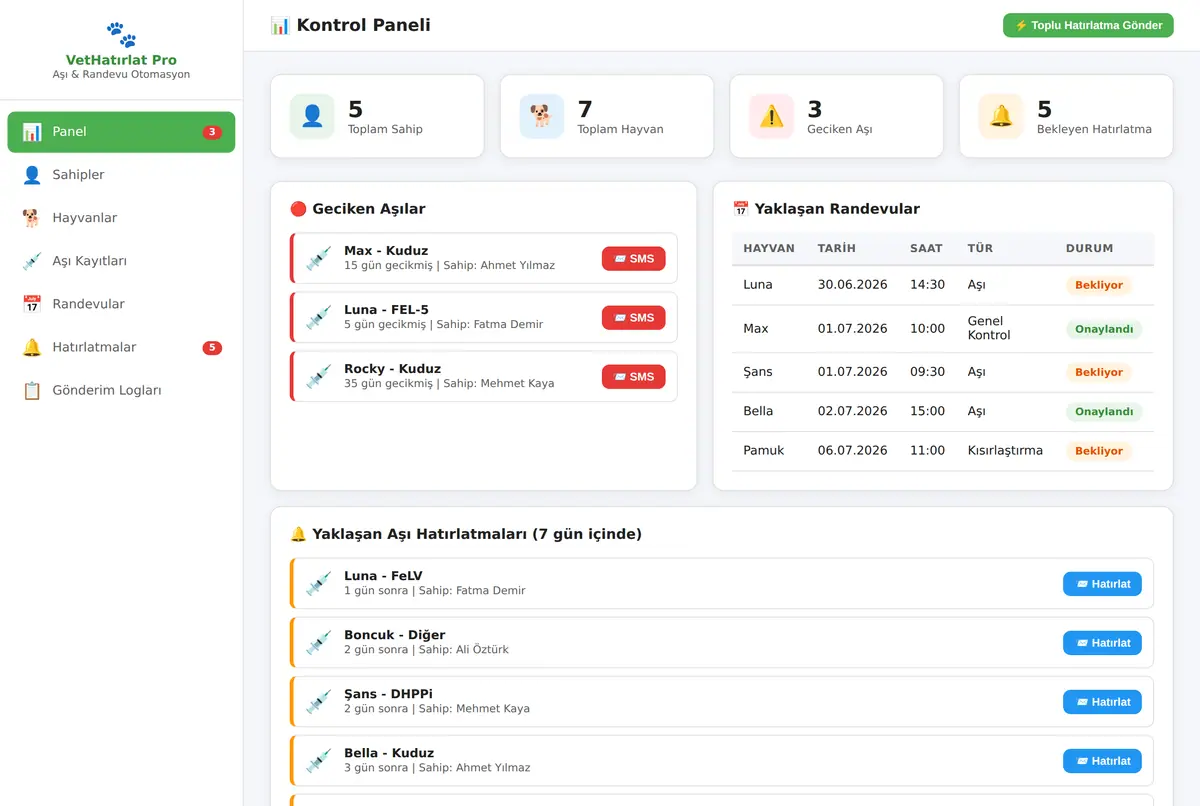The image size is (1200, 806).
Task: Click the syringe icon beside Max - Kuduz
Action: tap(319, 258)
